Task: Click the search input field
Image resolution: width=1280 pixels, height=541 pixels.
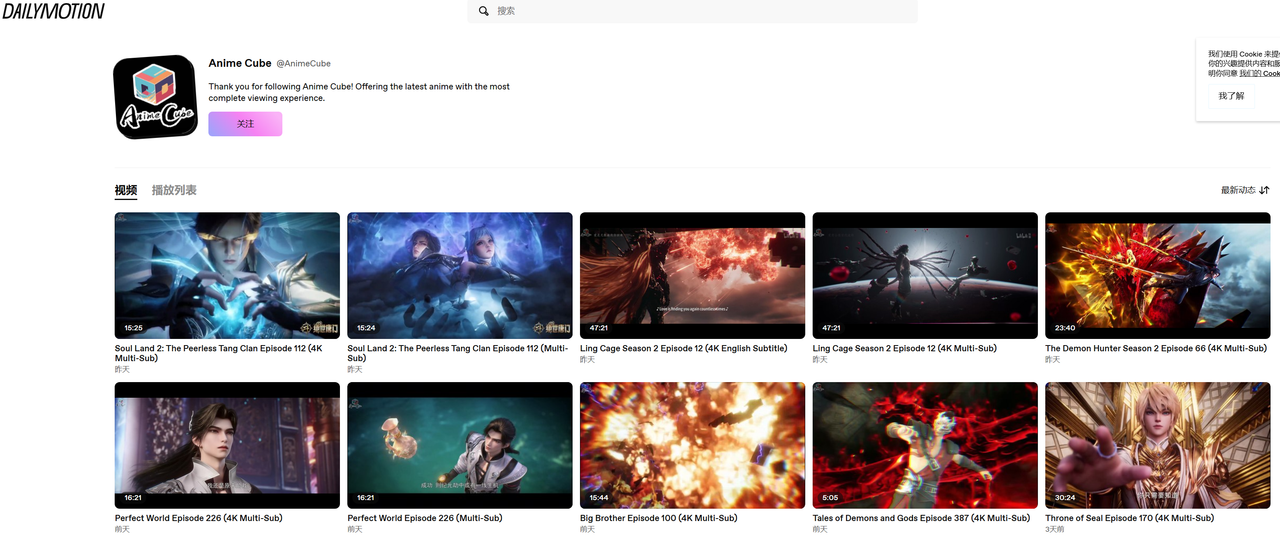Action: (692, 11)
